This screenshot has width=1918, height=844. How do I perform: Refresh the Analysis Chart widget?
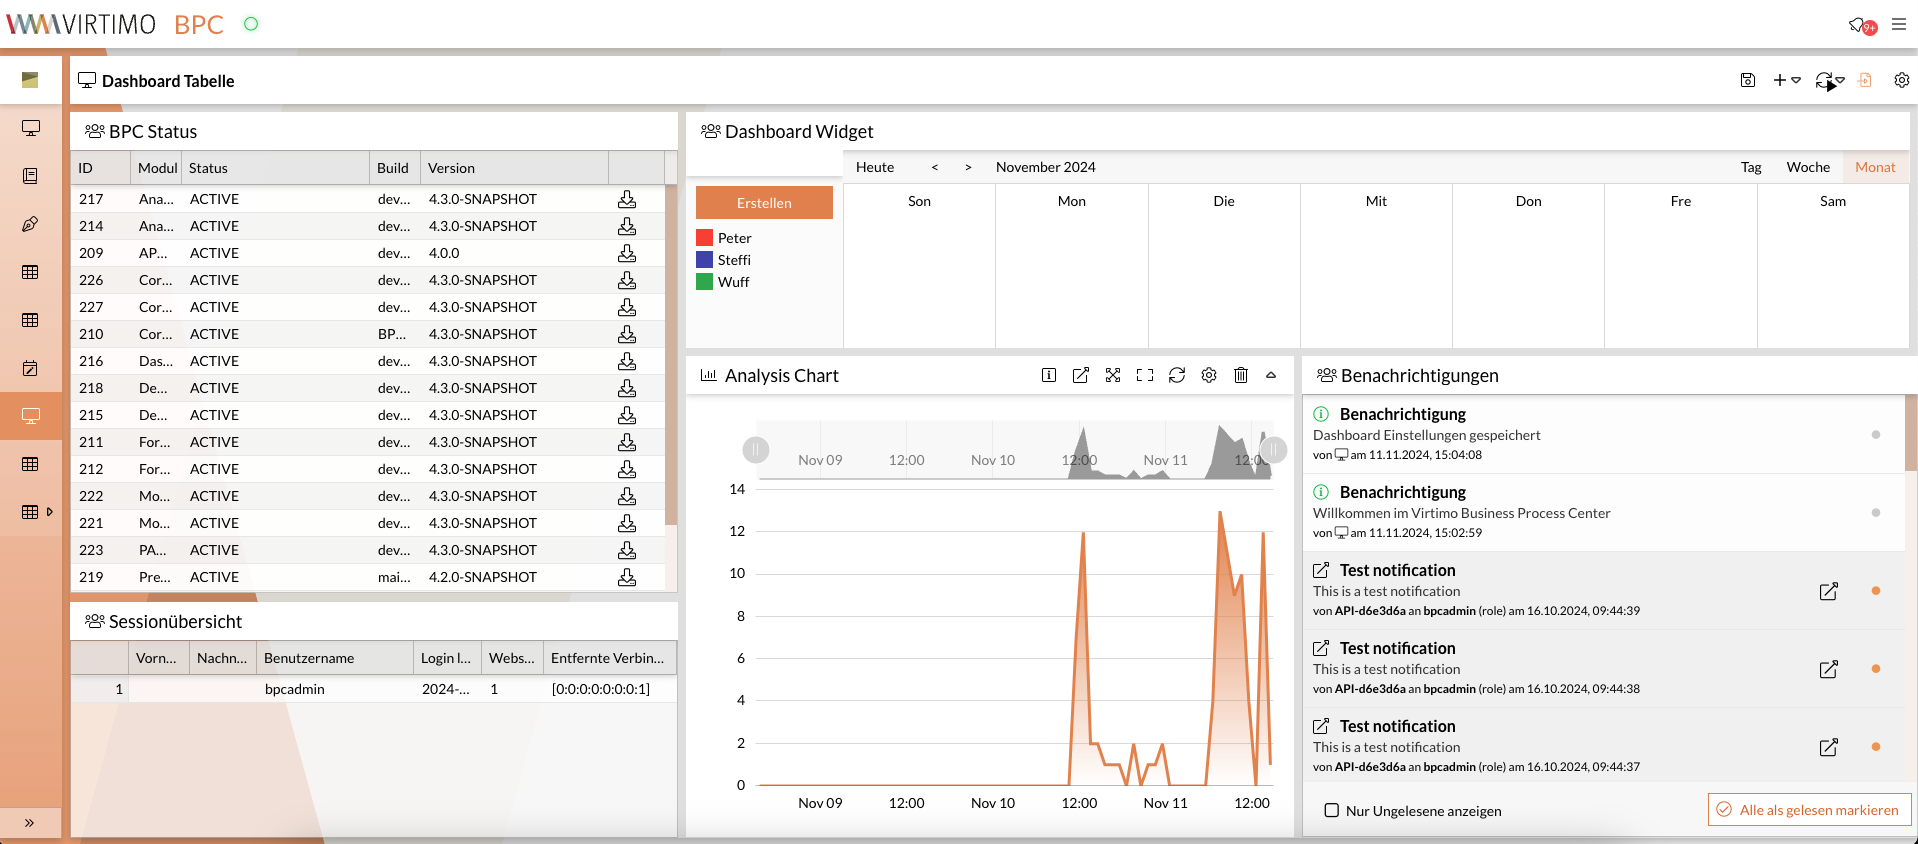[x=1176, y=375]
